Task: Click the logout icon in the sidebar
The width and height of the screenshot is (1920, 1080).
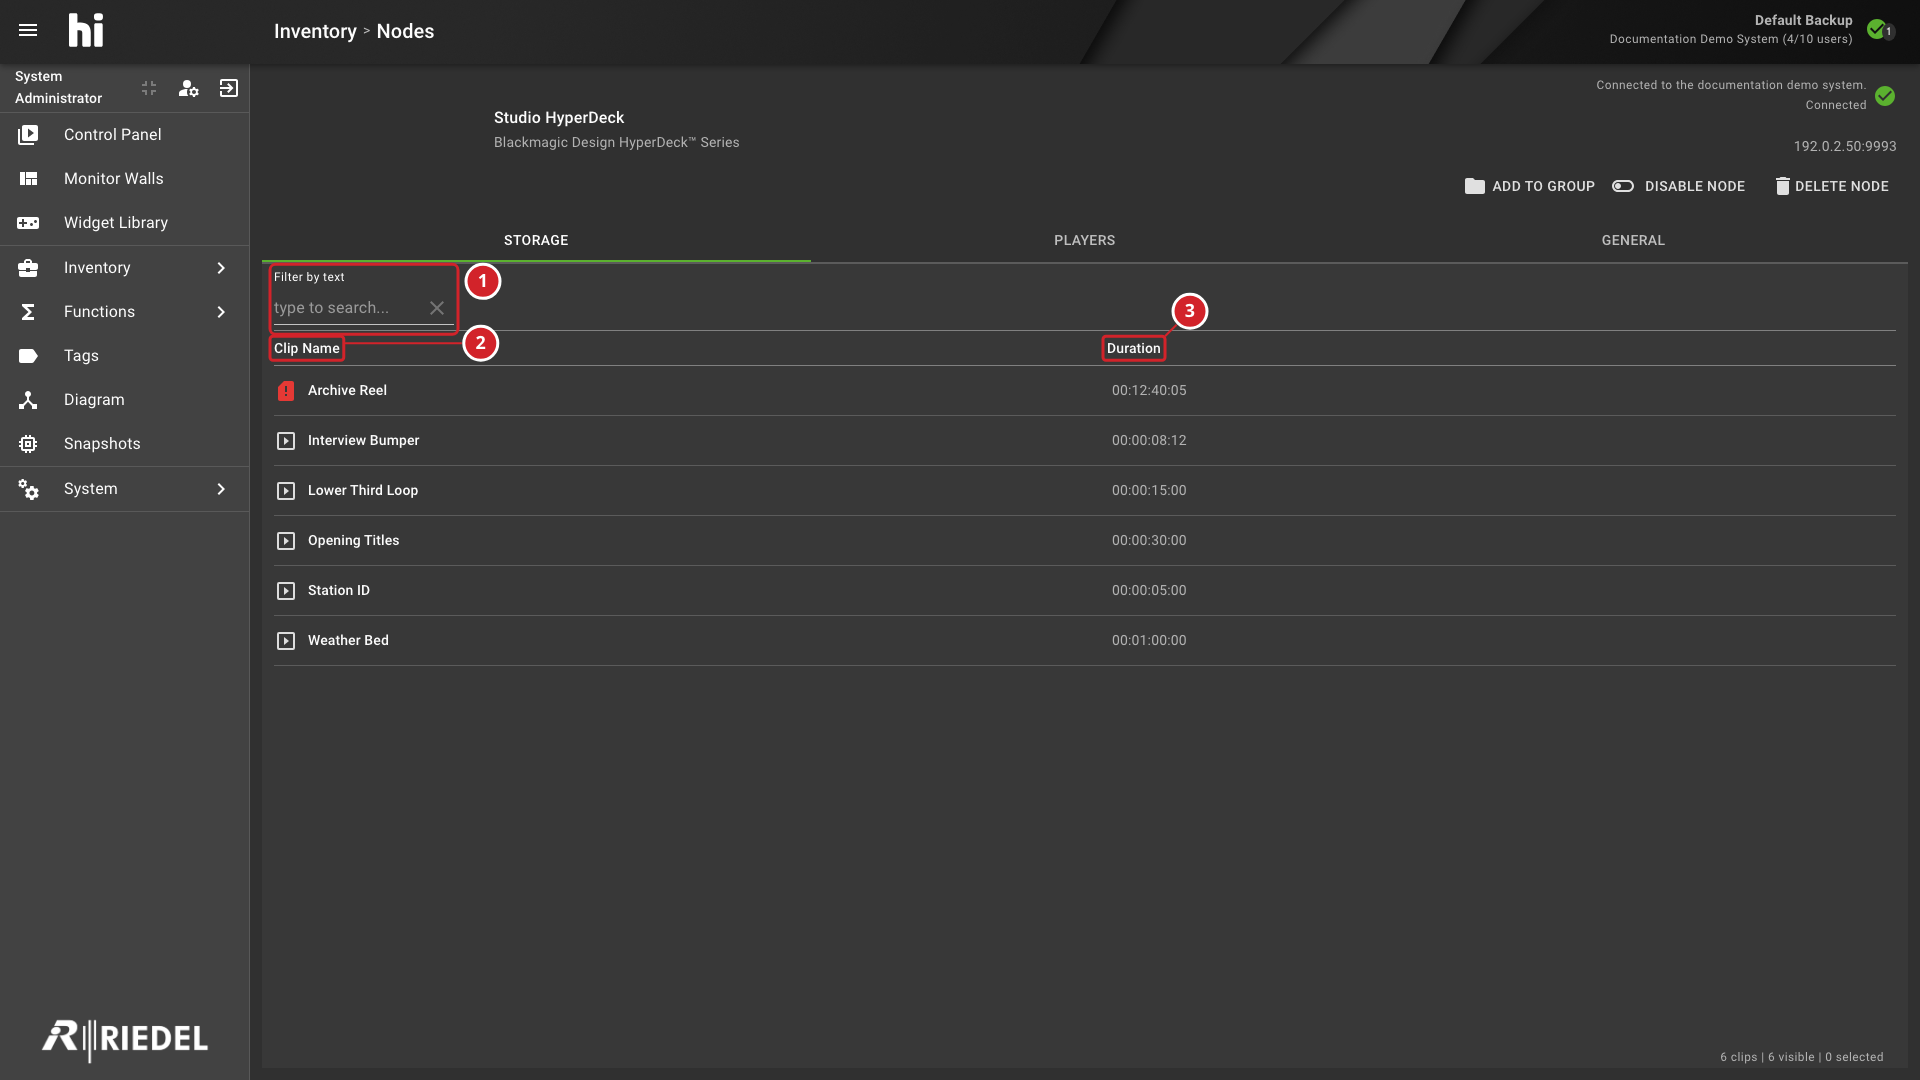Action: coord(229,88)
